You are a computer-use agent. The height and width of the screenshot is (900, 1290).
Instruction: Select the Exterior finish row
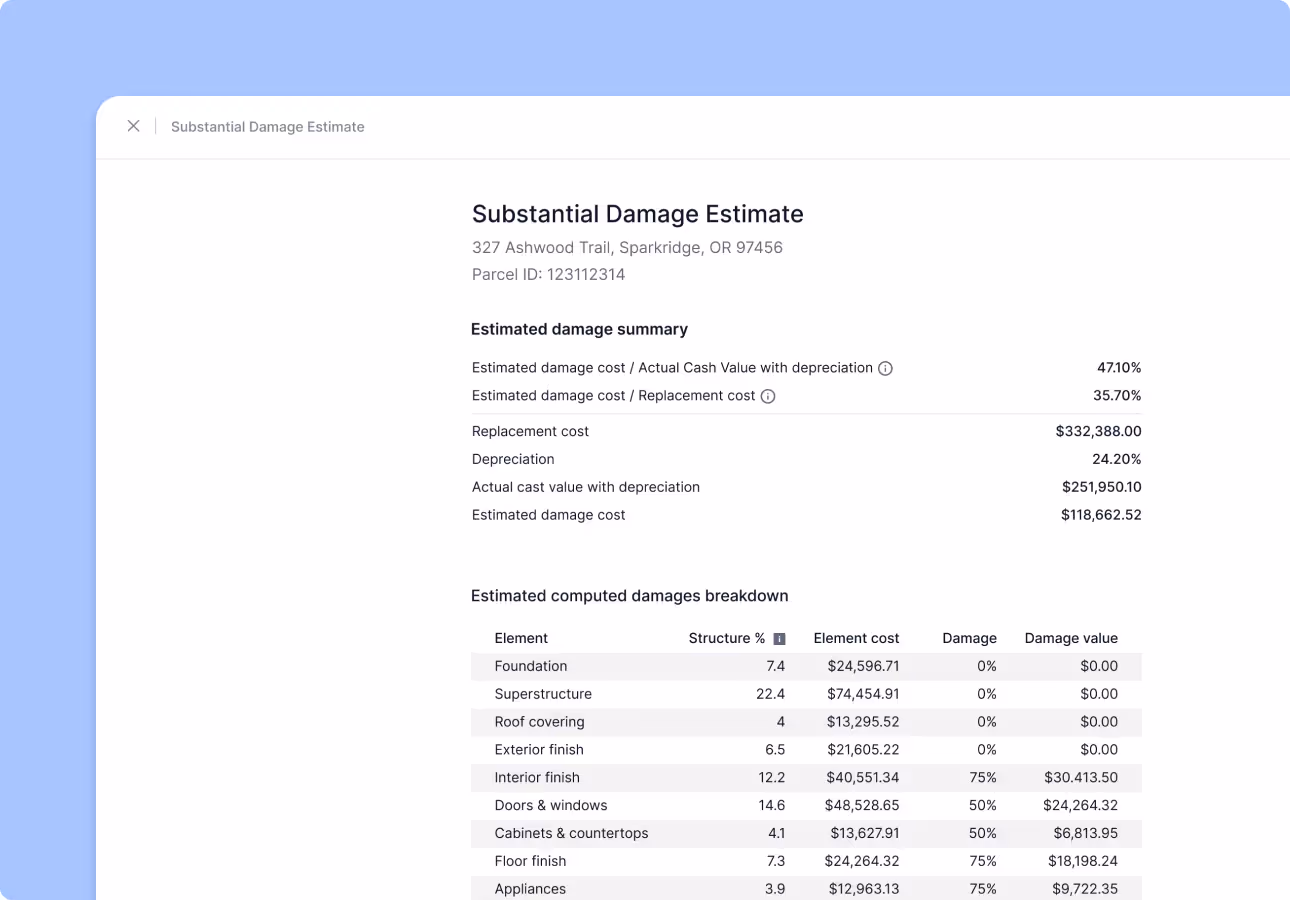tap(806, 750)
